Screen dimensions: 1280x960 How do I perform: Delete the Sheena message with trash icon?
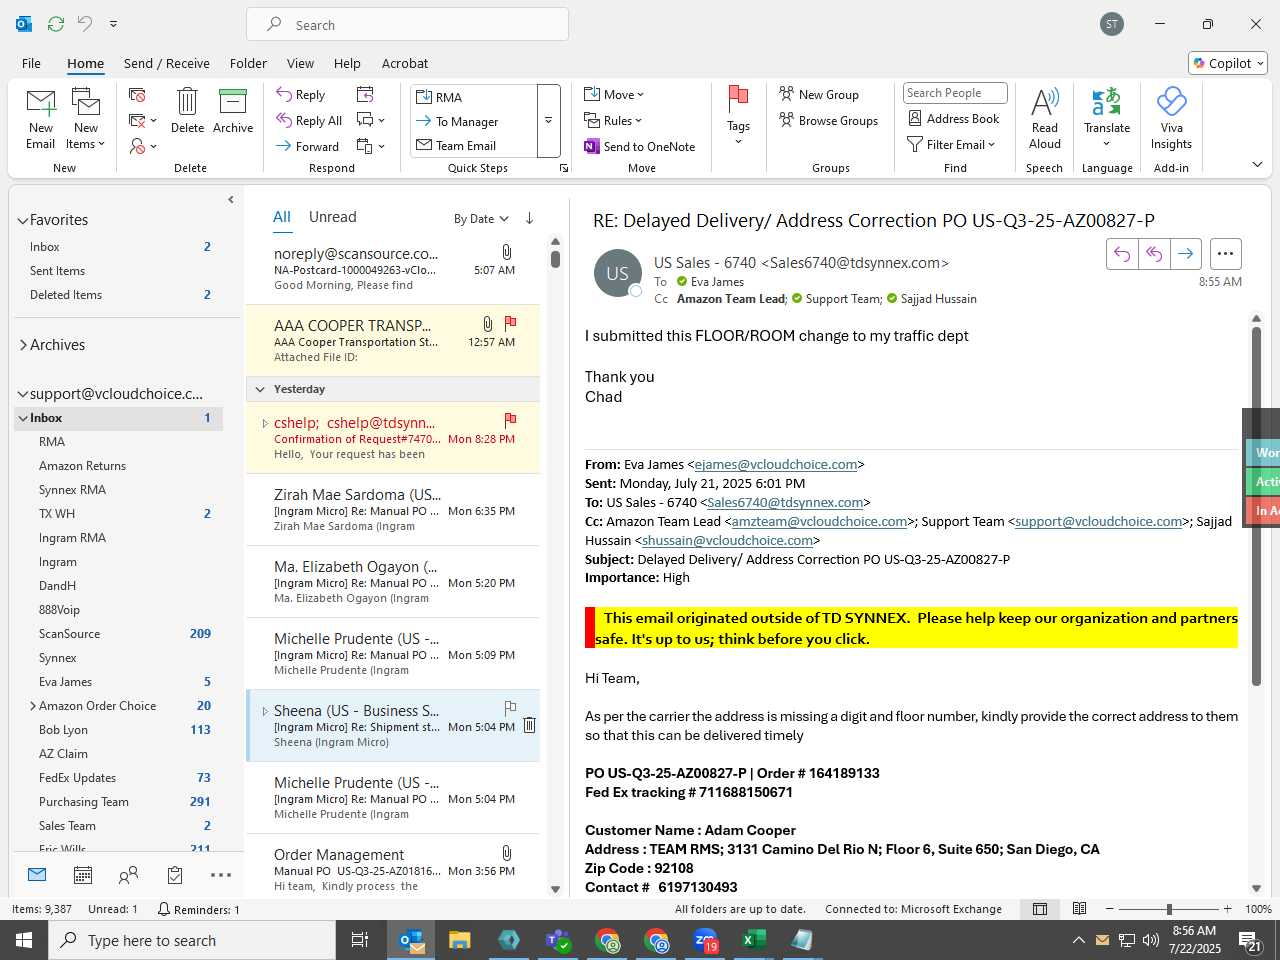(530, 725)
